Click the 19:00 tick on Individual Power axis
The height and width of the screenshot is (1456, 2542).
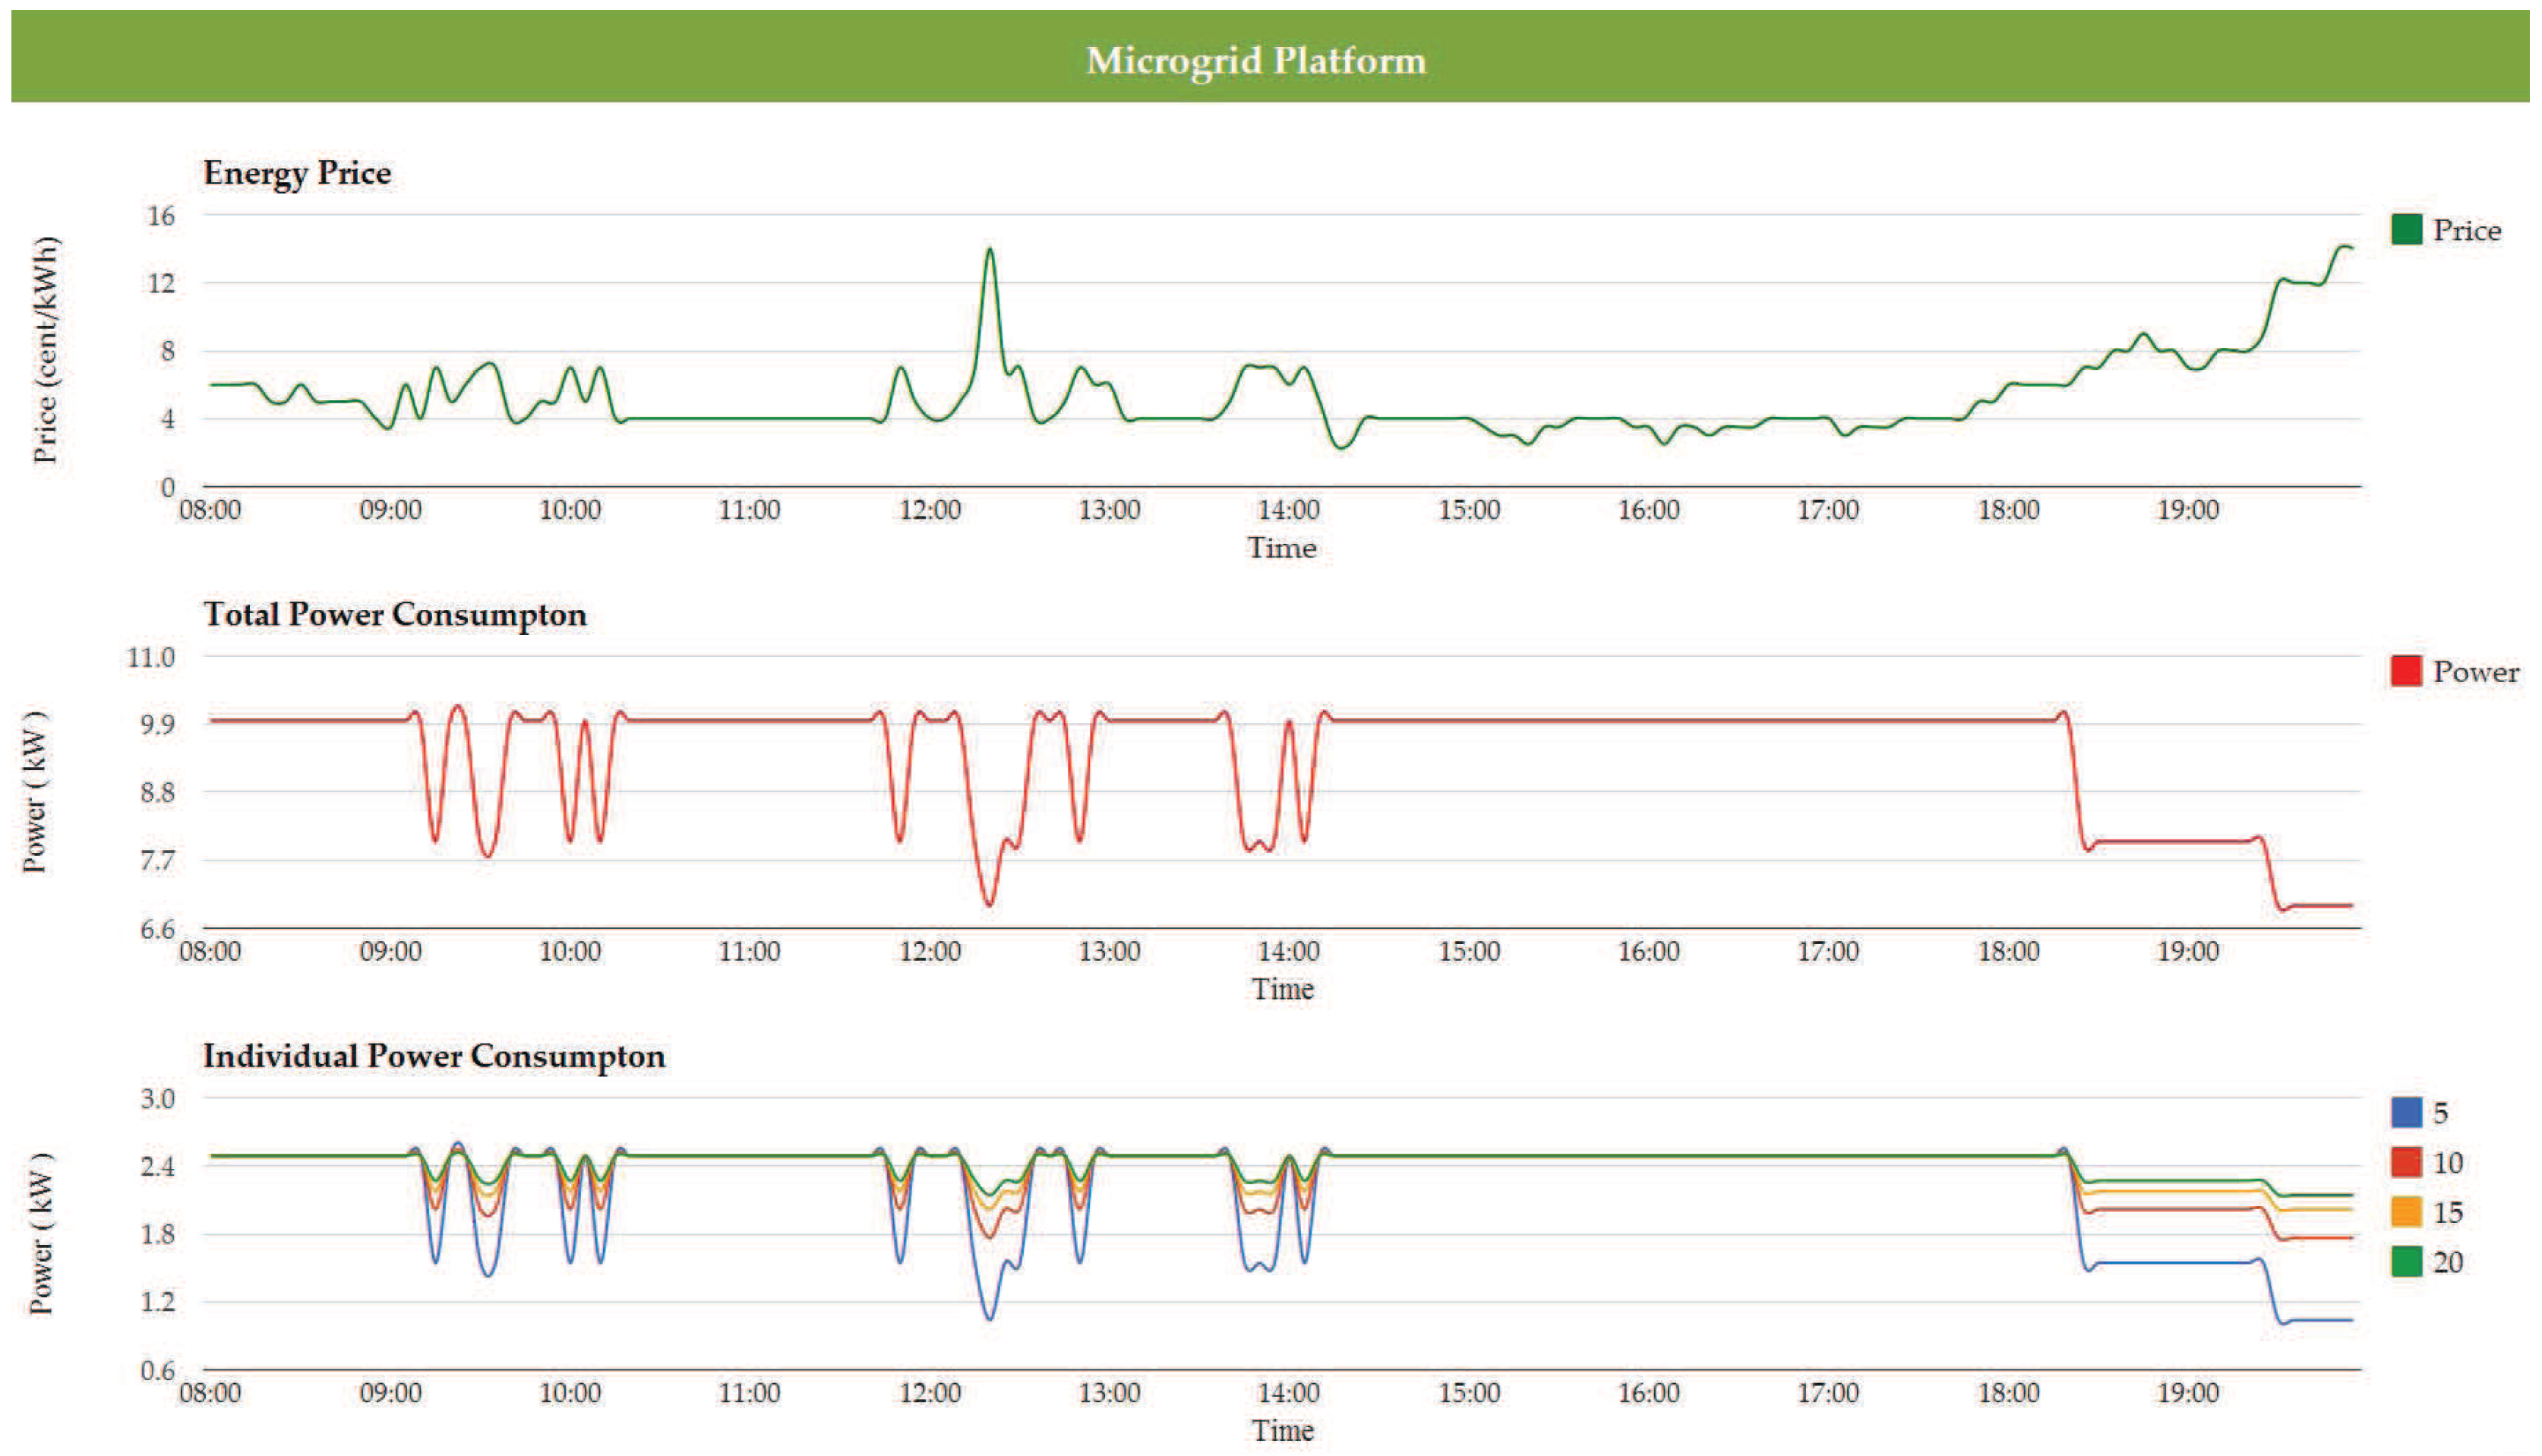point(2187,1393)
